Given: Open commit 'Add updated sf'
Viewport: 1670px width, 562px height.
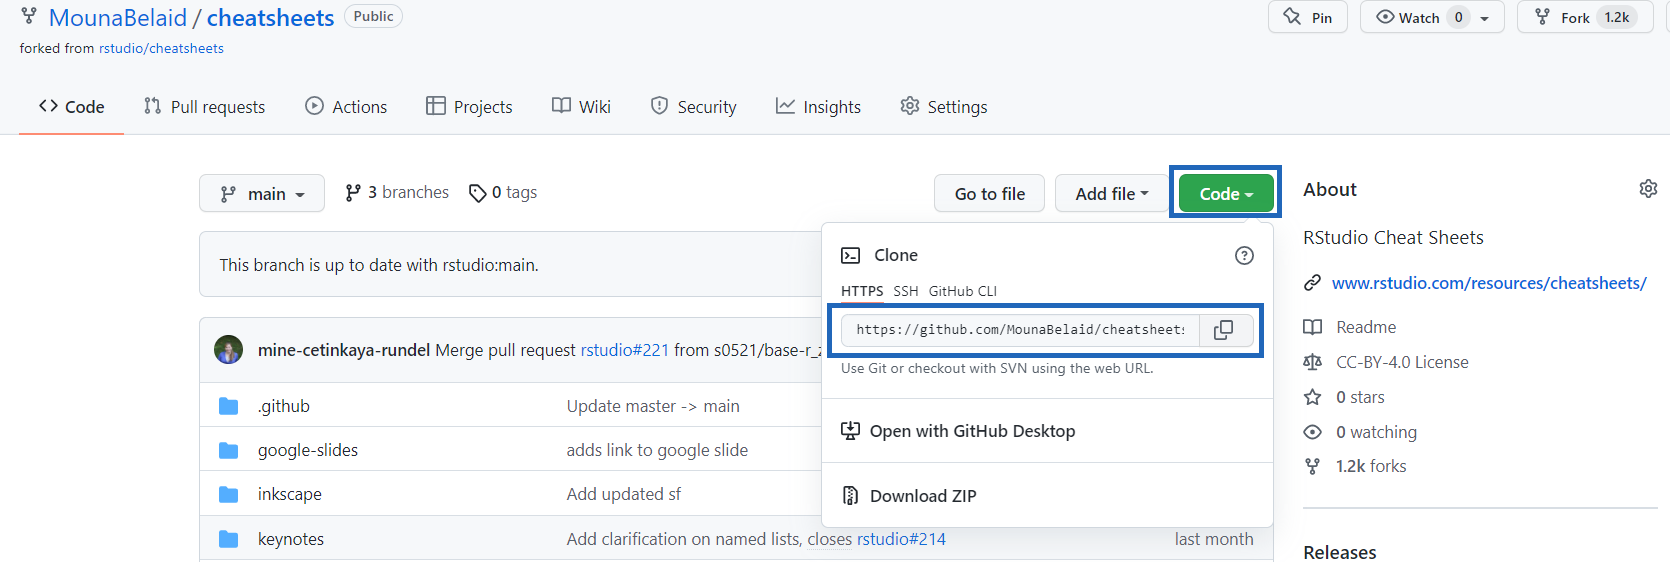Looking at the screenshot, I should coord(624,494).
